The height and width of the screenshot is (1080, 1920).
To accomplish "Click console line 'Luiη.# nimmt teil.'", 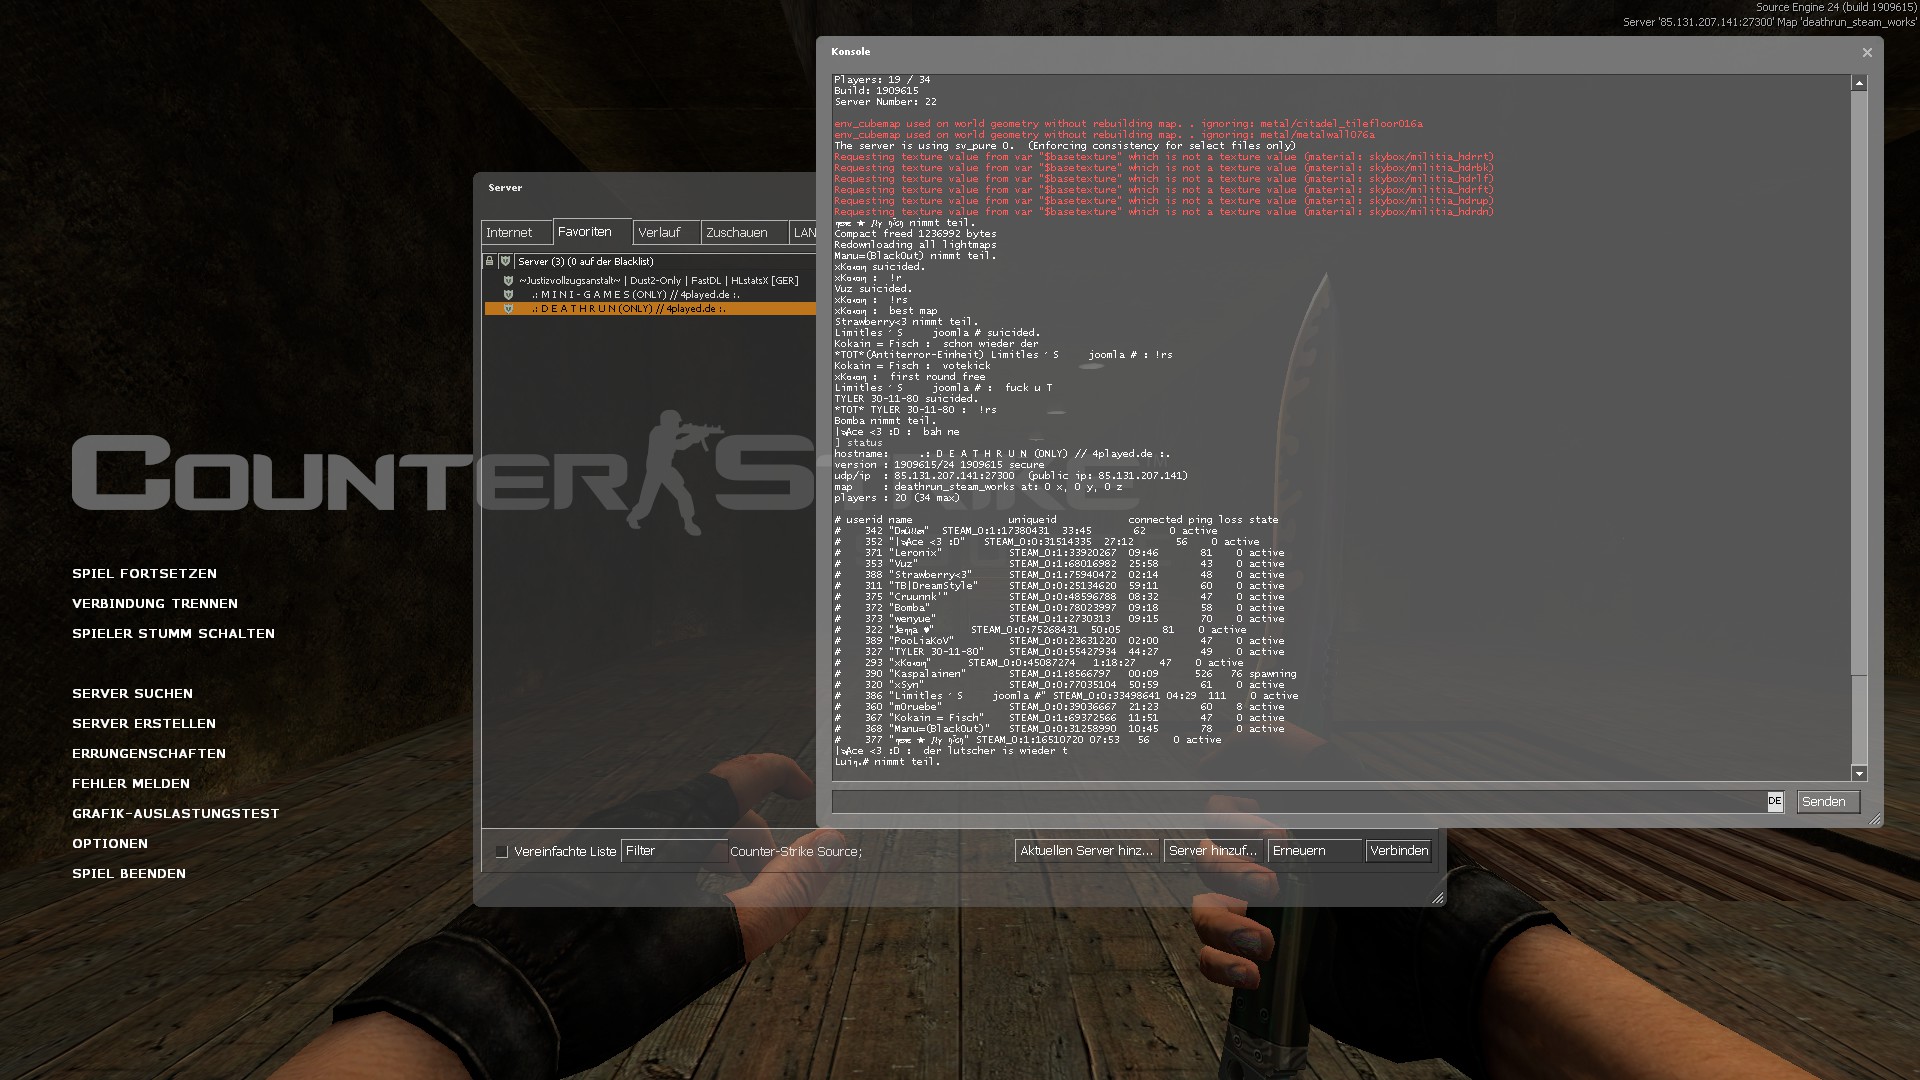I will coord(887,762).
